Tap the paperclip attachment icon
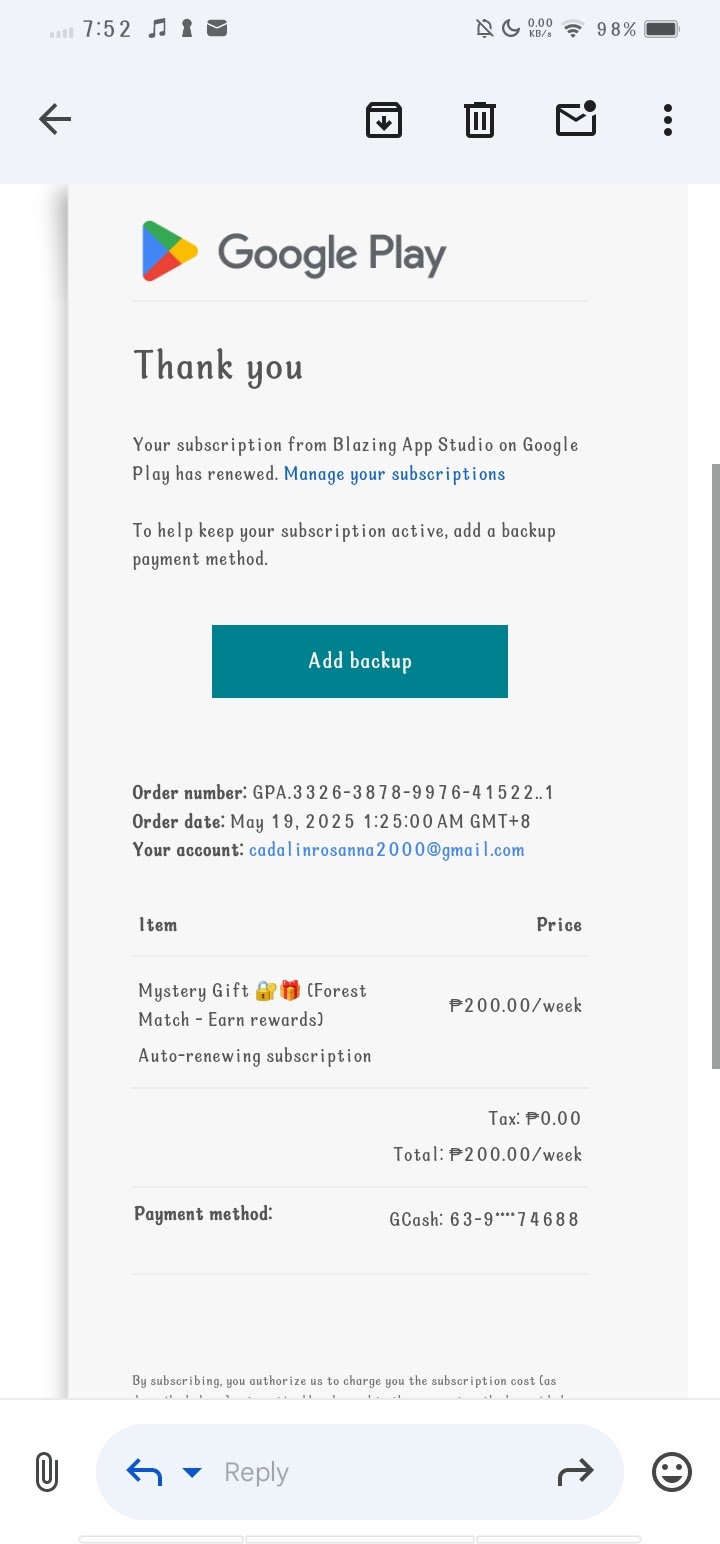 pos(47,1472)
